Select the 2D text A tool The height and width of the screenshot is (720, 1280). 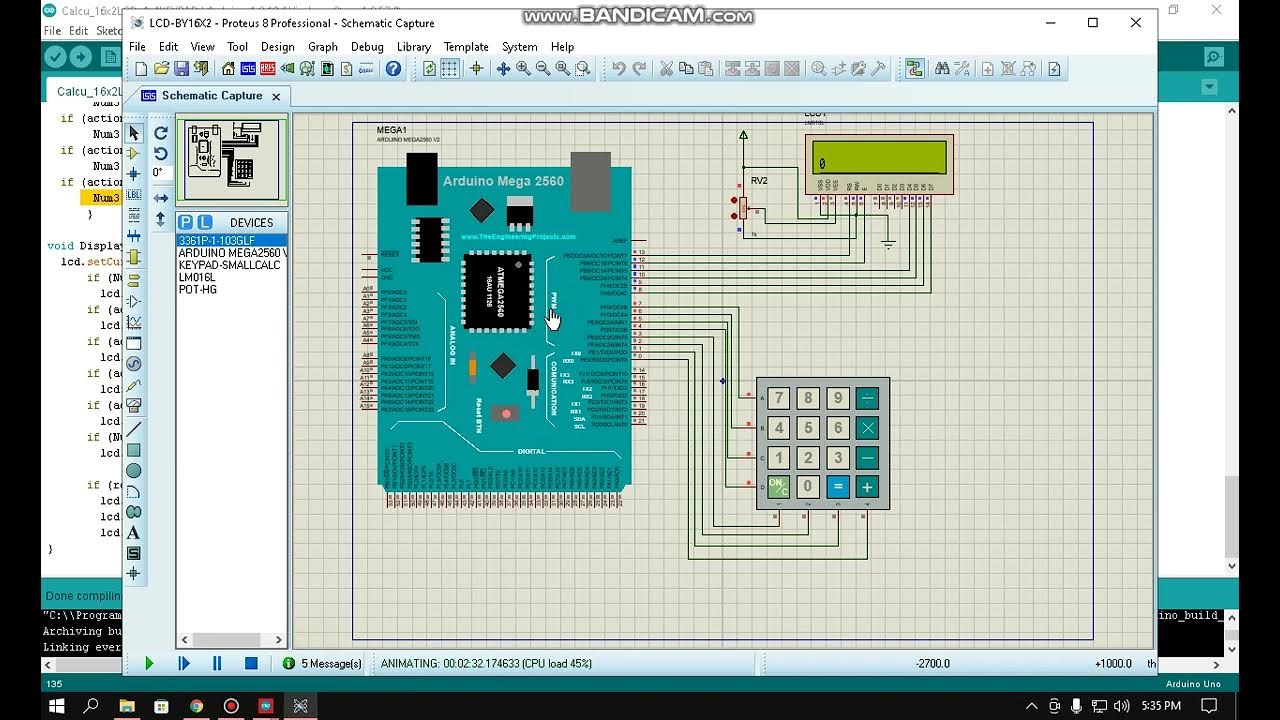tap(134, 533)
